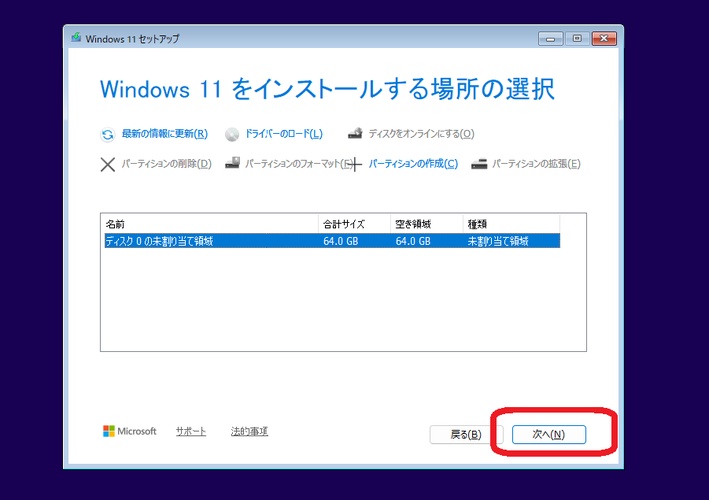Viewport: 709px width, 500px height.
Task: Choose パーティションの作成(C) link
Action: click(413, 164)
